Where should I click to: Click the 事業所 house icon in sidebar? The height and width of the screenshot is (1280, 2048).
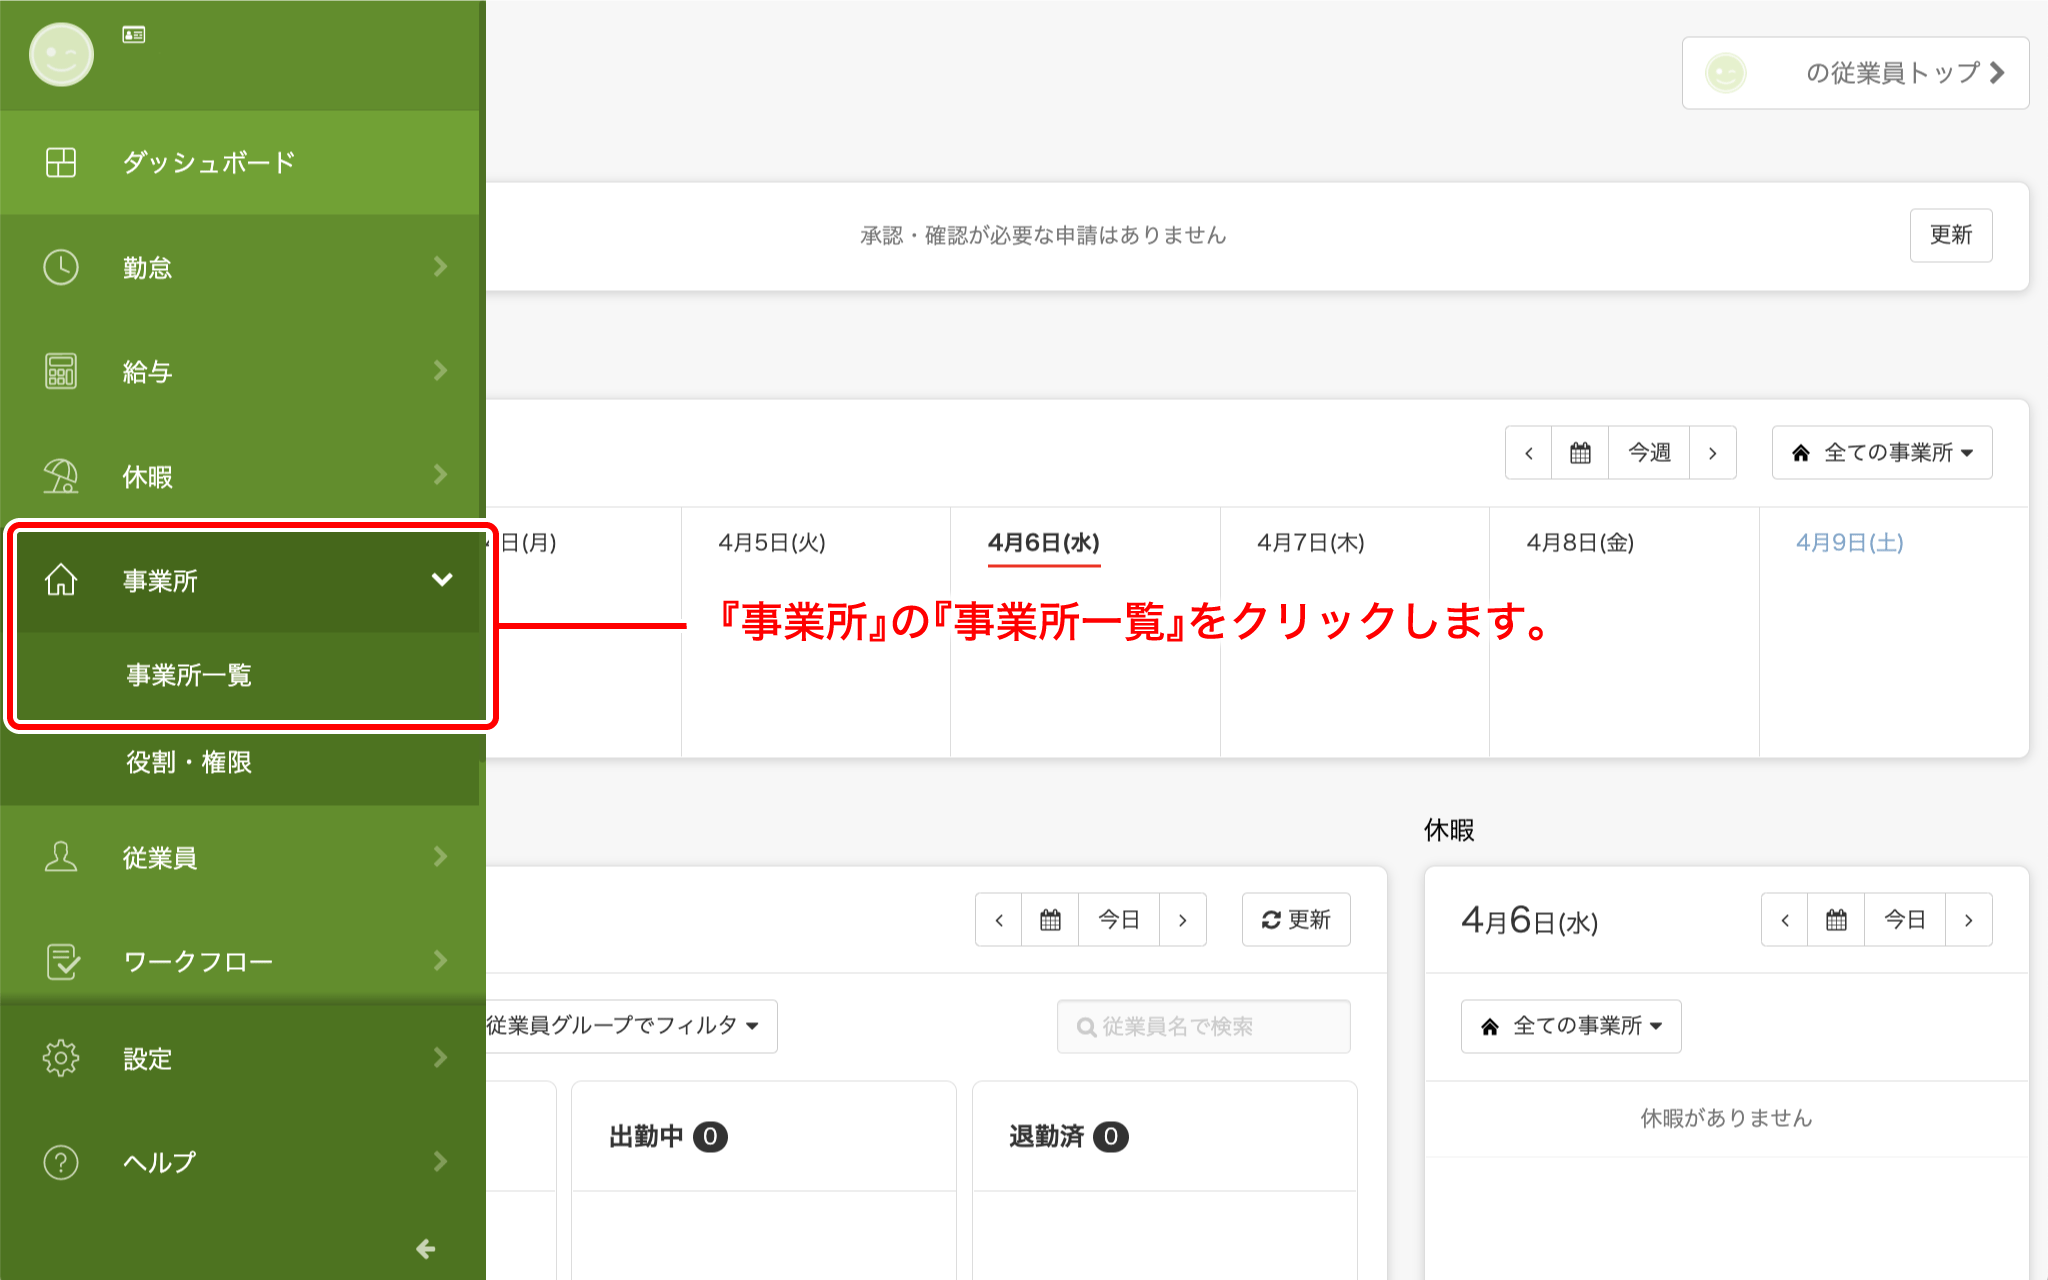(x=61, y=580)
